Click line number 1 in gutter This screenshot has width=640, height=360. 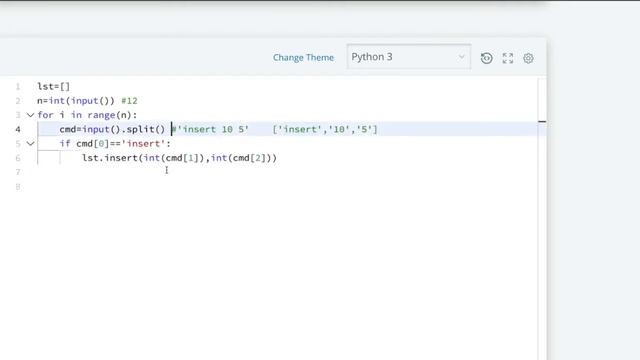[18, 87]
